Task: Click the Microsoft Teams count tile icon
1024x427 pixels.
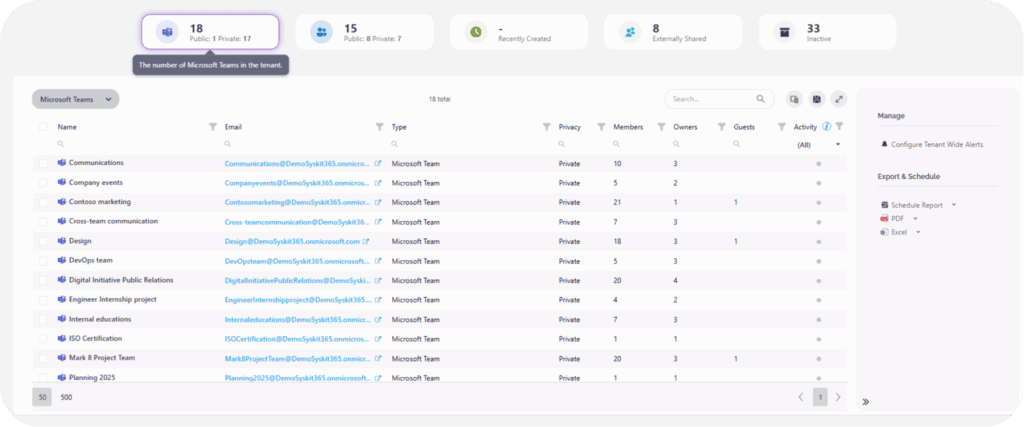Action: [167, 32]
